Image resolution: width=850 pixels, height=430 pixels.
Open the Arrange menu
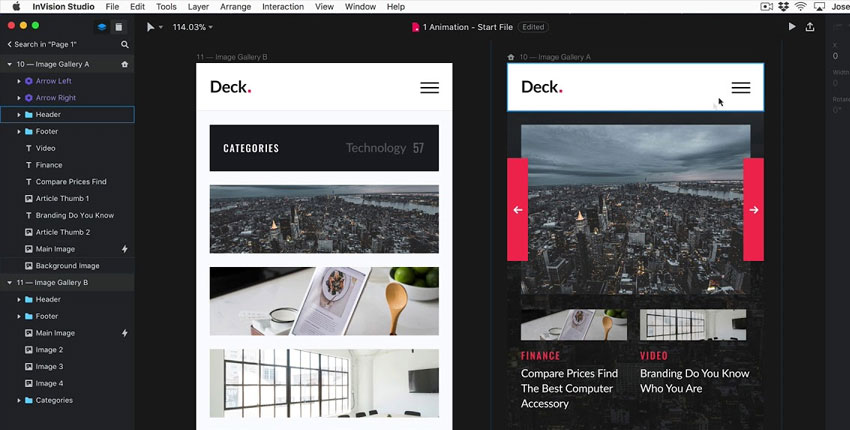235,7
